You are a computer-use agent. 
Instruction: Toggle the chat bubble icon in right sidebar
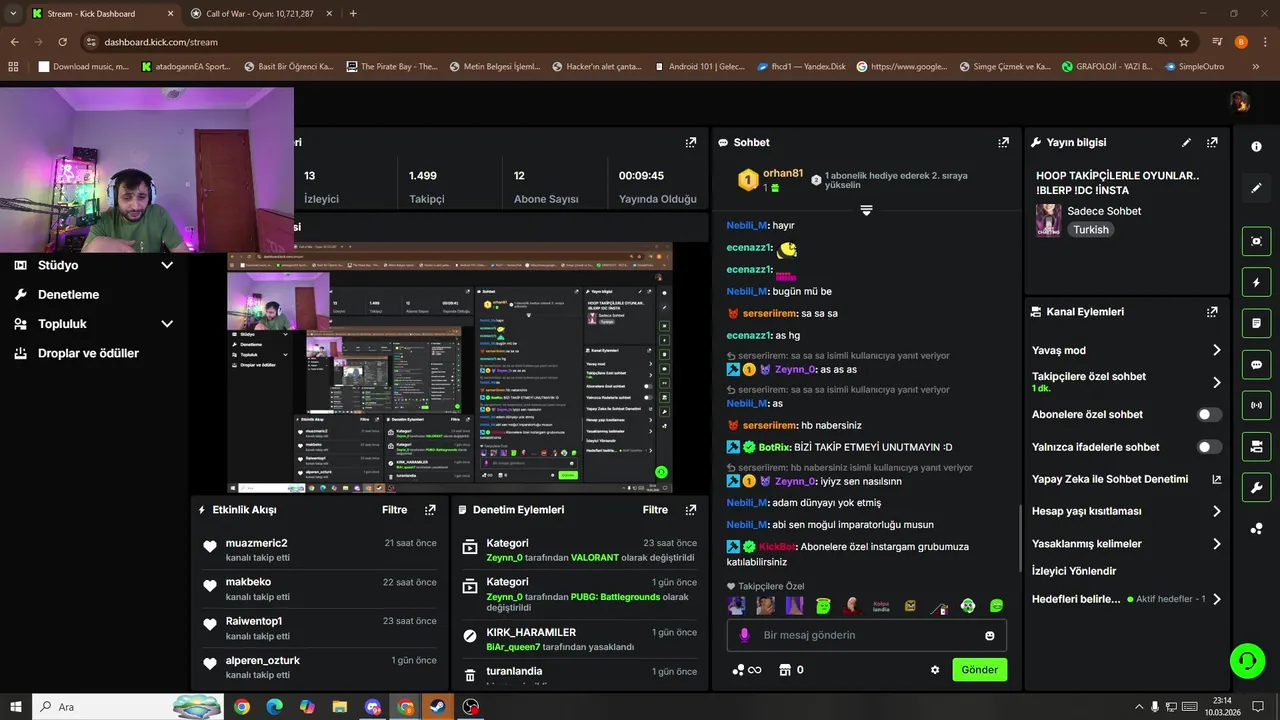tap(1256, 365)
